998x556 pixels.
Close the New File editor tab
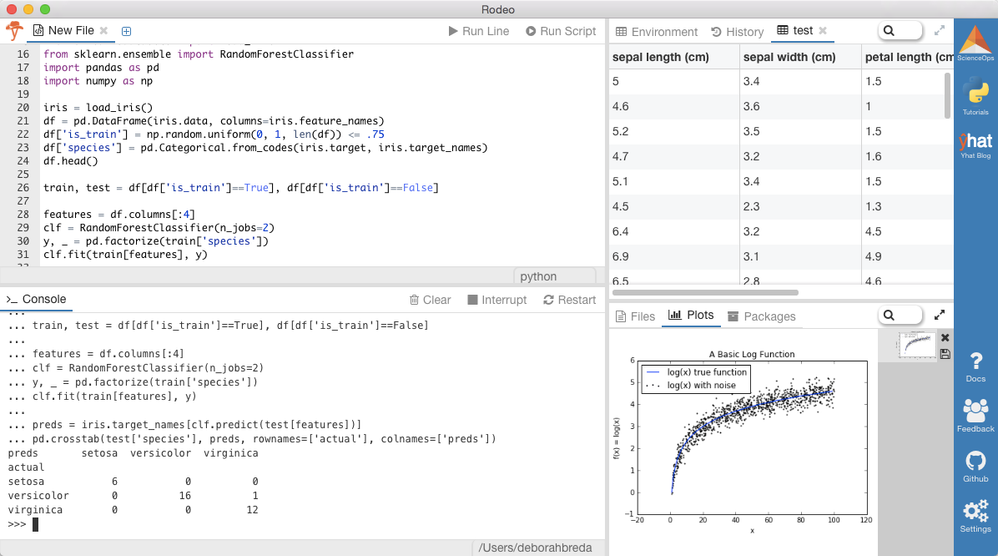point(104,31)
